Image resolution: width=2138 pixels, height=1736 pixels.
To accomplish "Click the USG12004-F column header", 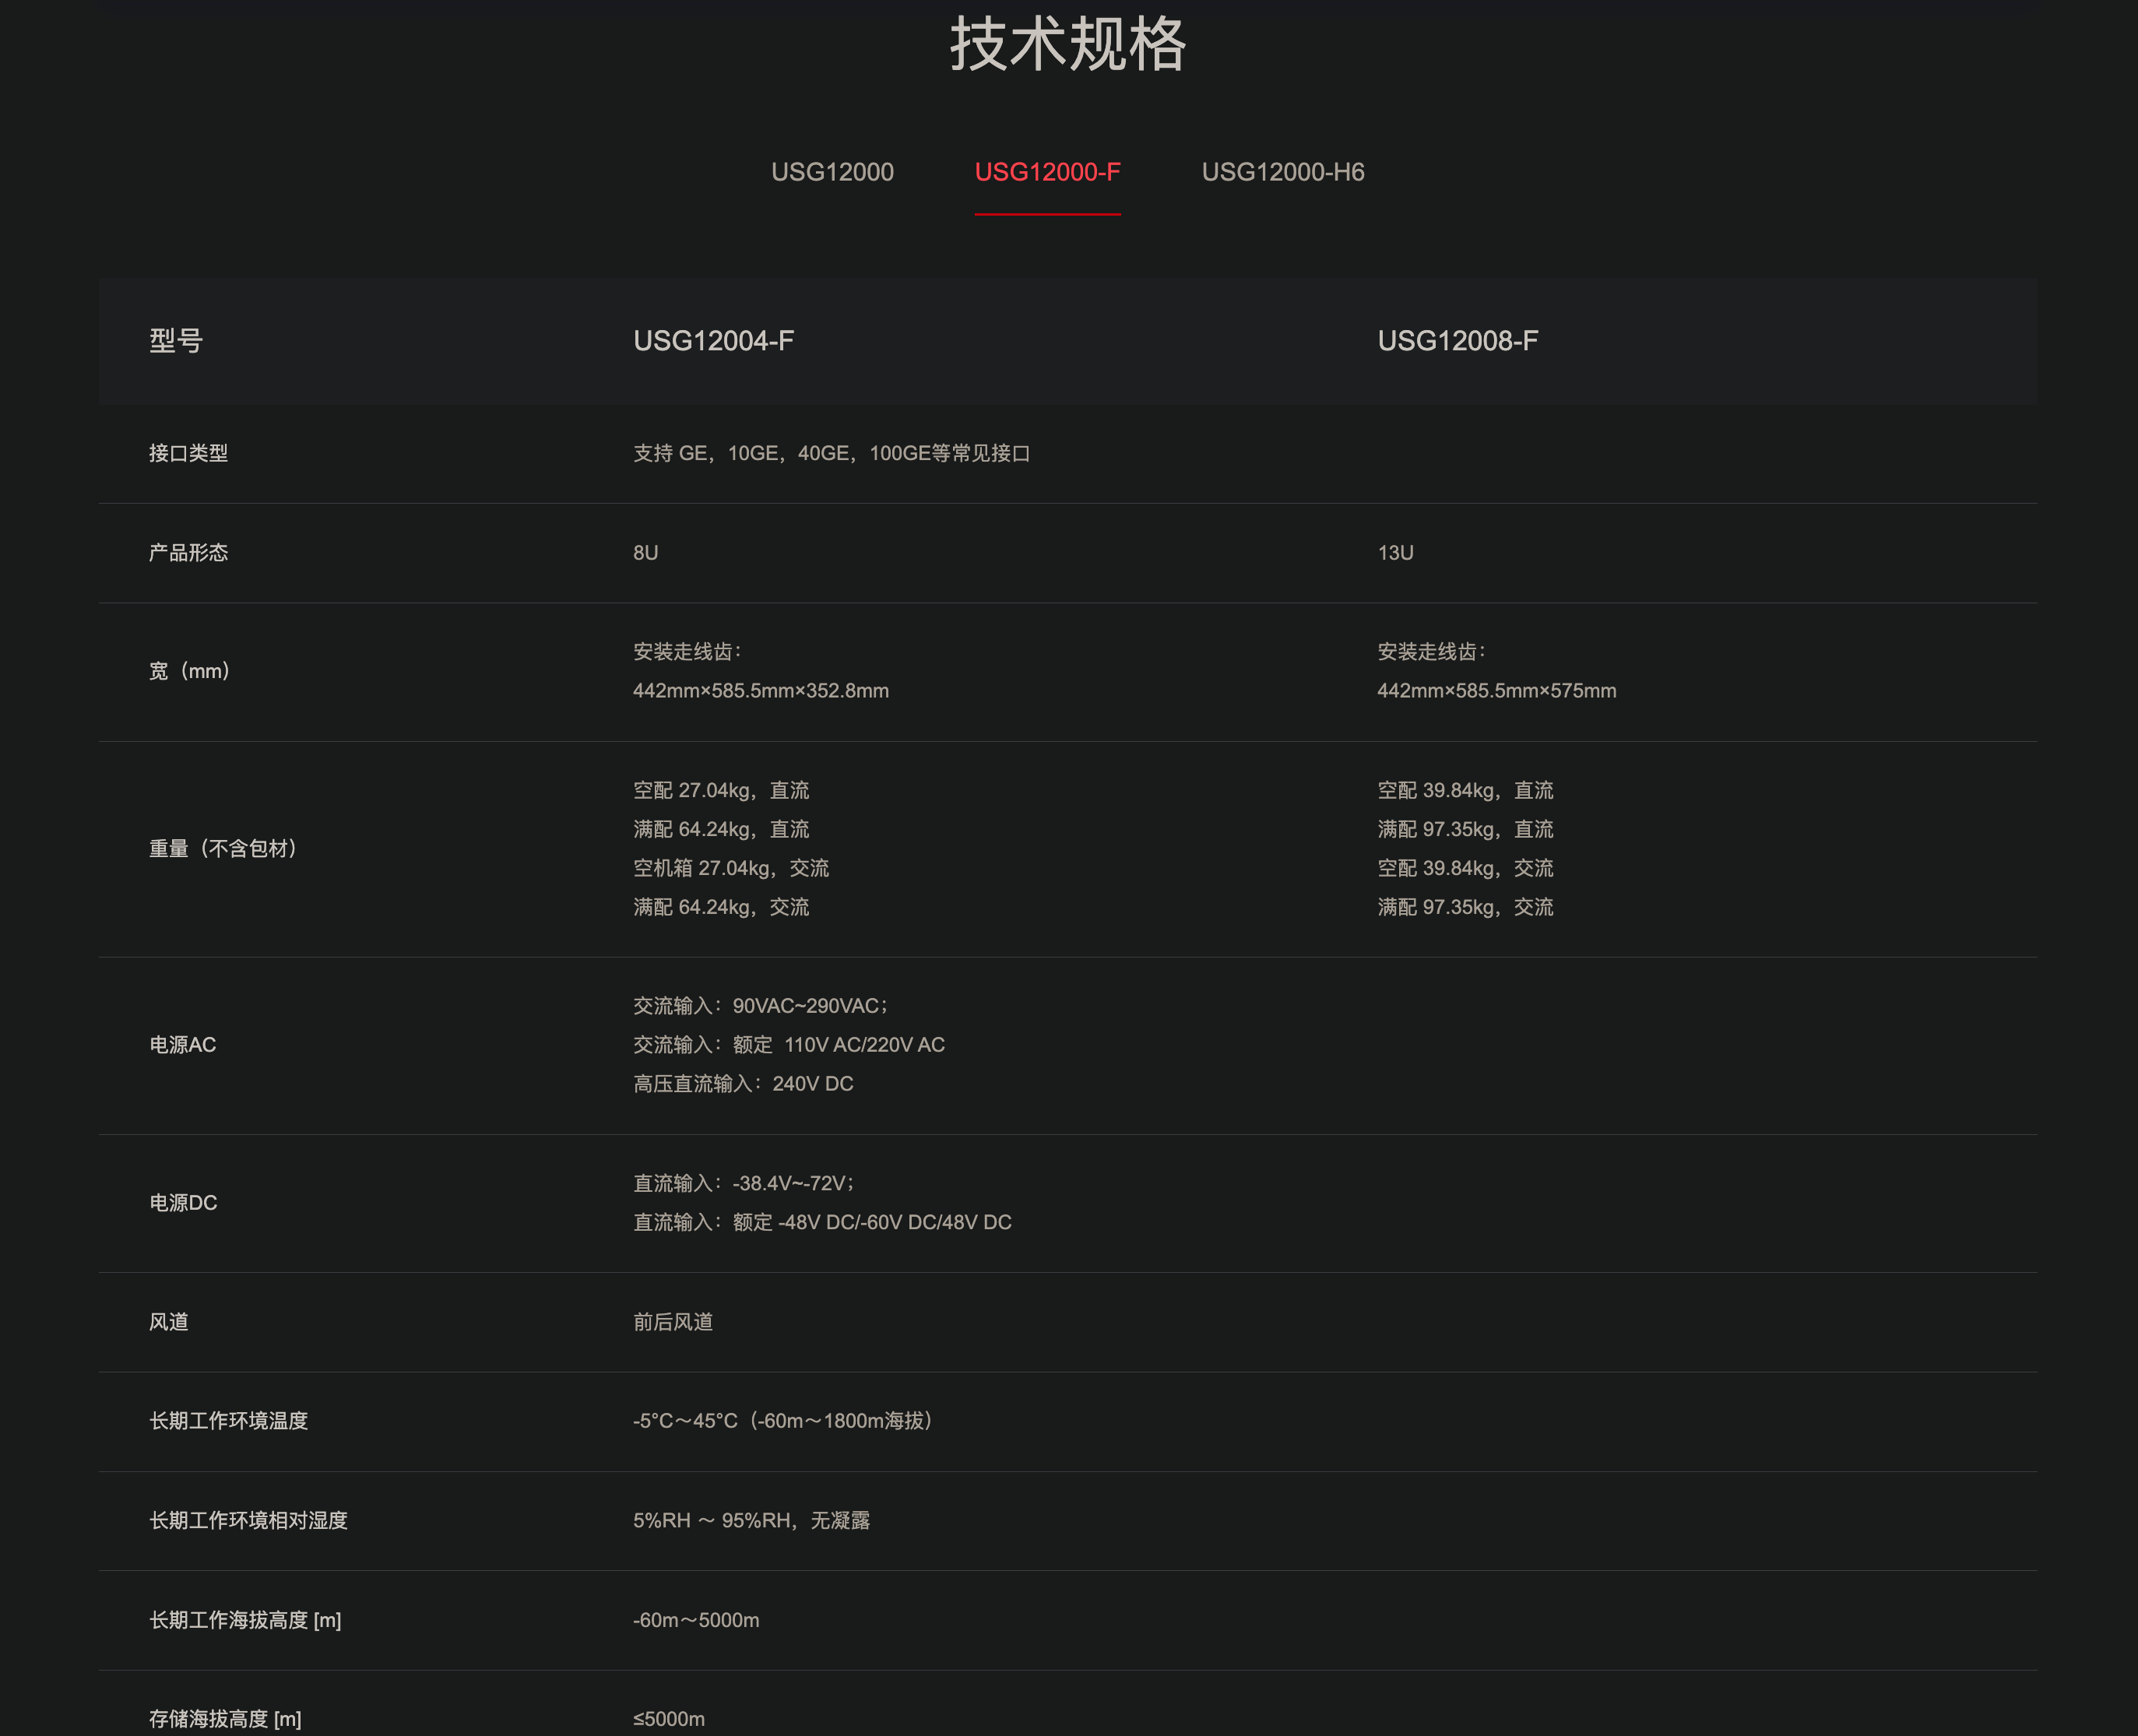I will [713, 341].
